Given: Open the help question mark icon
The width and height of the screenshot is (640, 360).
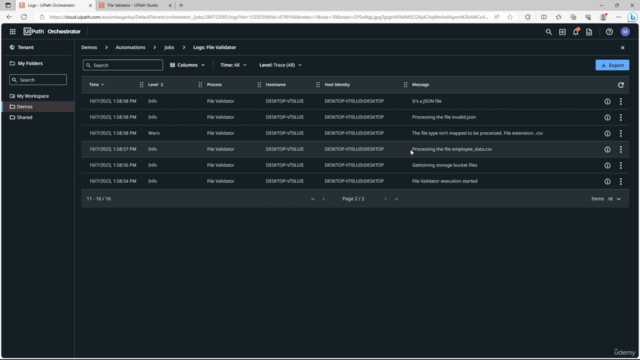Looking at the screenshot, I should tap(609, 32).
